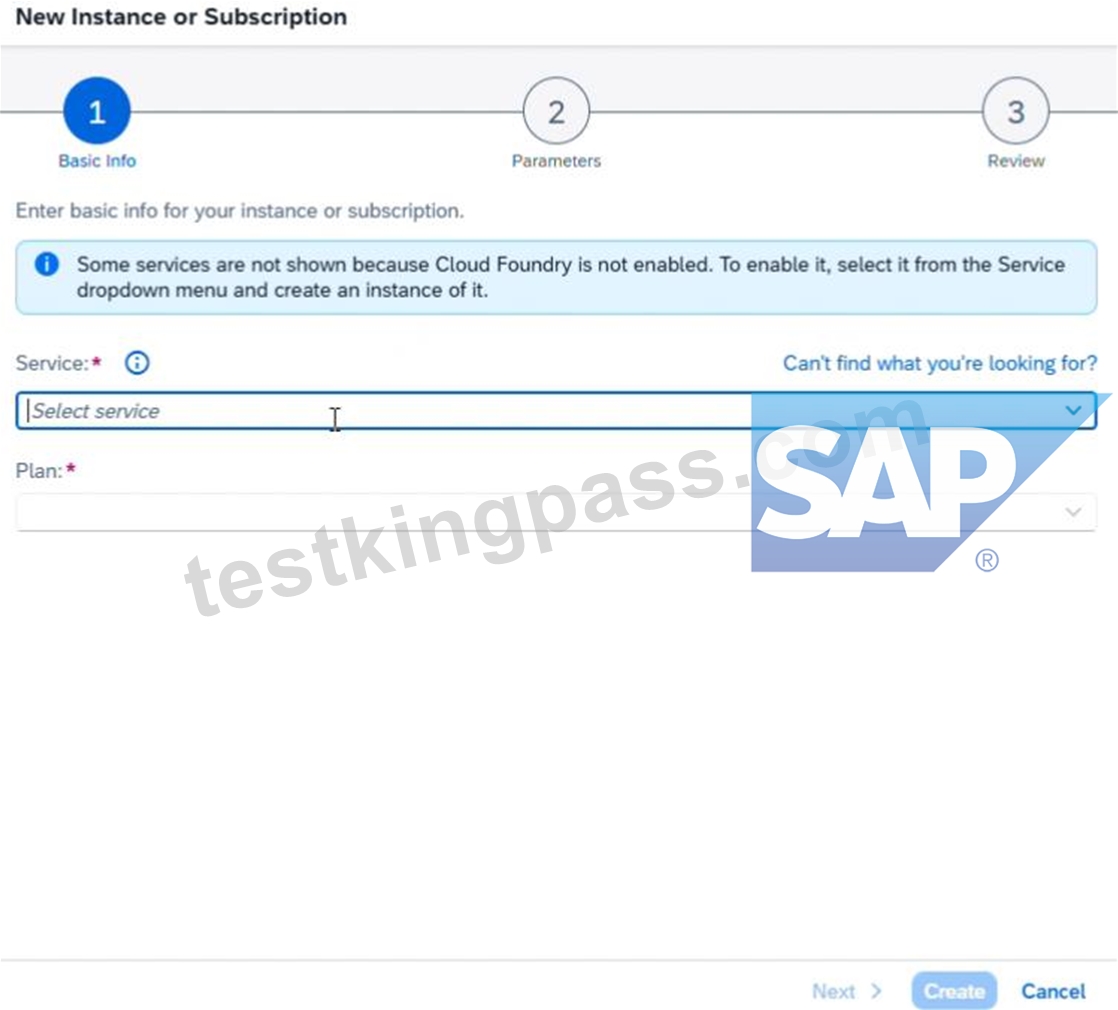Click the blue info icon in message strip
Image resolution: width=1118 pixels, height=1010 pixels.
point(47,264)
